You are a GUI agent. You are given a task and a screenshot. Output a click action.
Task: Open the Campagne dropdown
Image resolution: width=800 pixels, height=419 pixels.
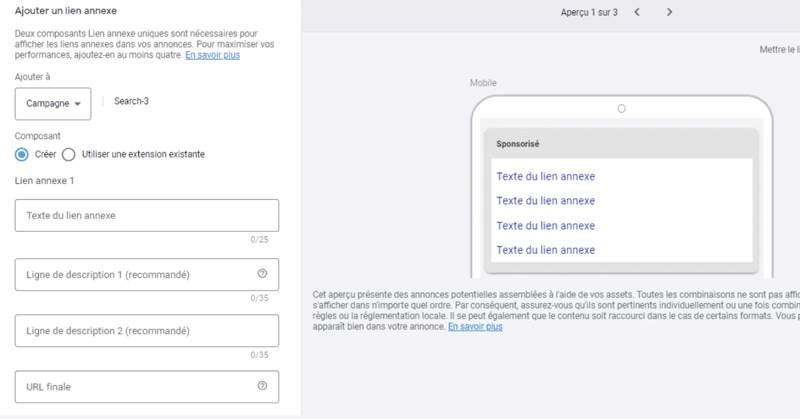click(x=53, y=103)
